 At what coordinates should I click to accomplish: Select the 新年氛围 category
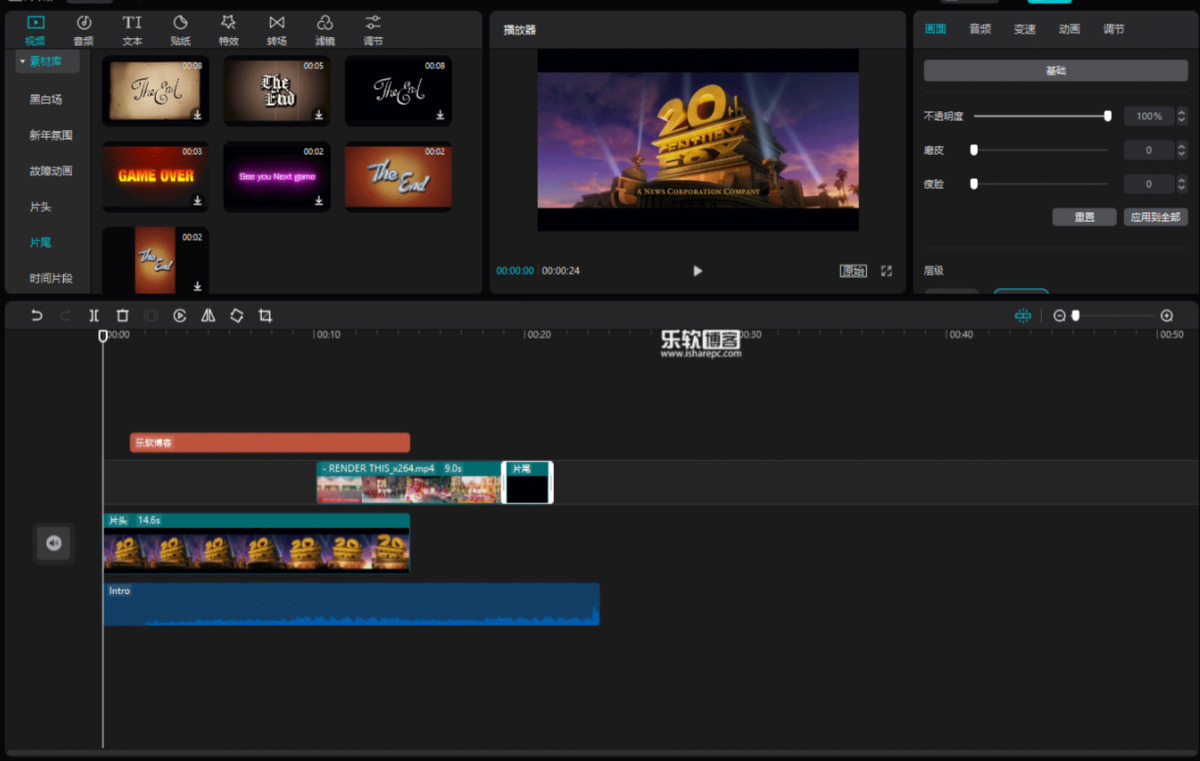[x=51, y=135]
